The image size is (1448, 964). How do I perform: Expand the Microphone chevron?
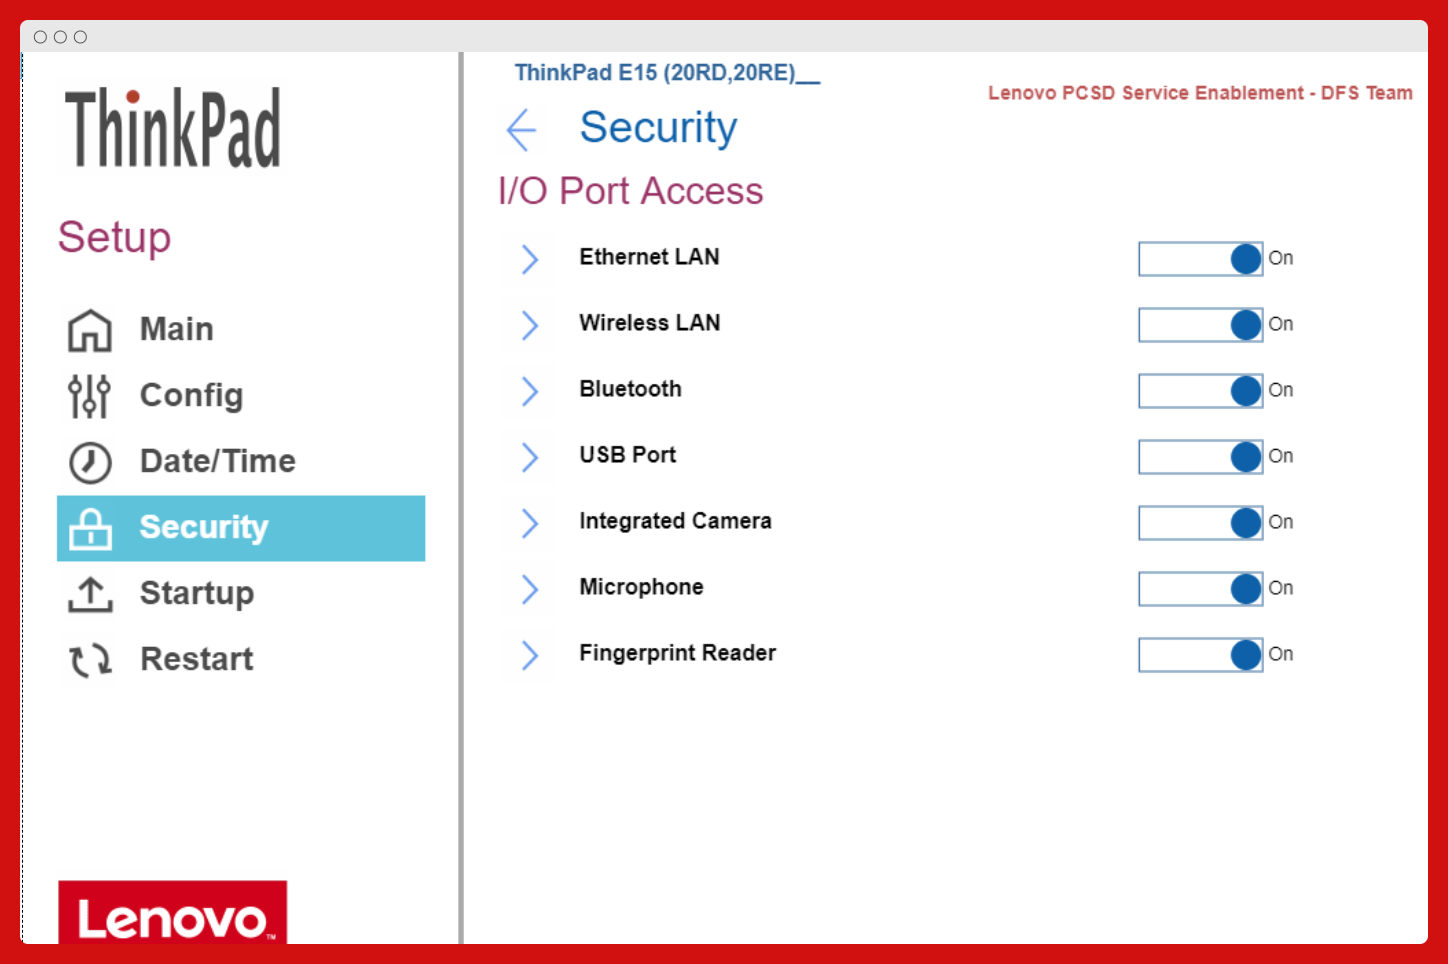[x=530, y=589]
